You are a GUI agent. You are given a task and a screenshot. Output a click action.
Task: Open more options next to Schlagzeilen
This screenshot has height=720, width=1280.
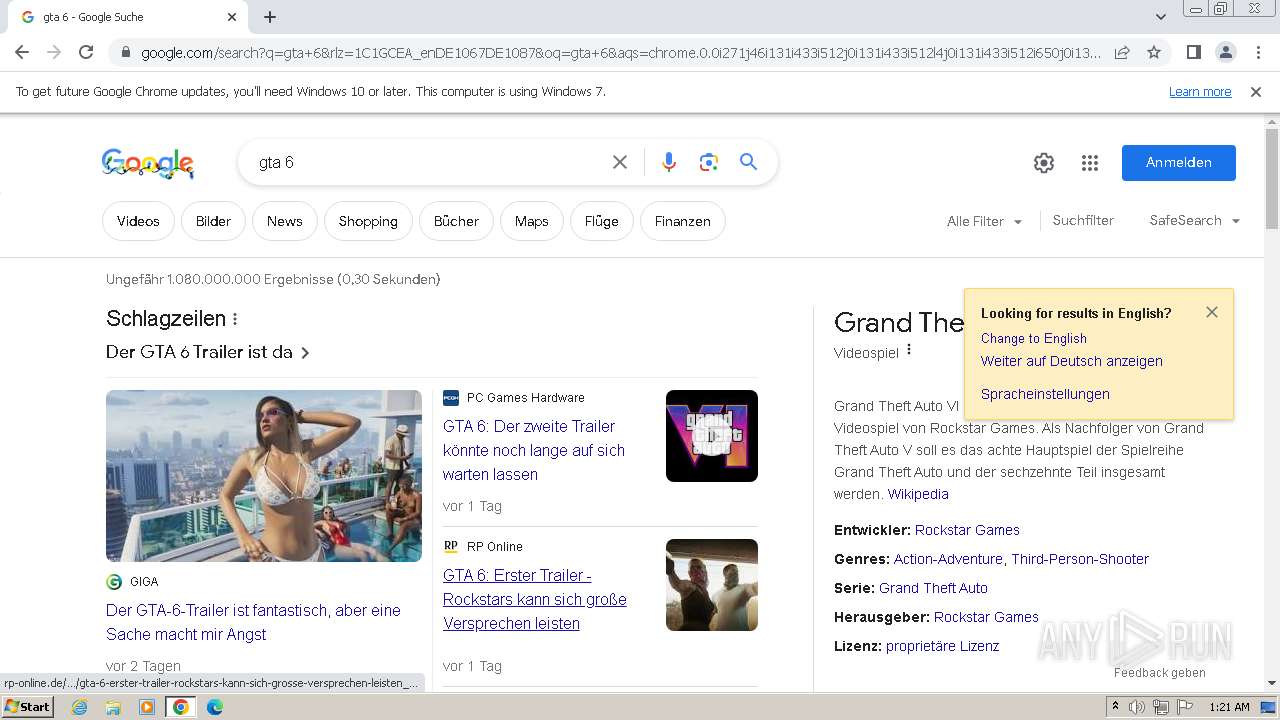point(235,319)
